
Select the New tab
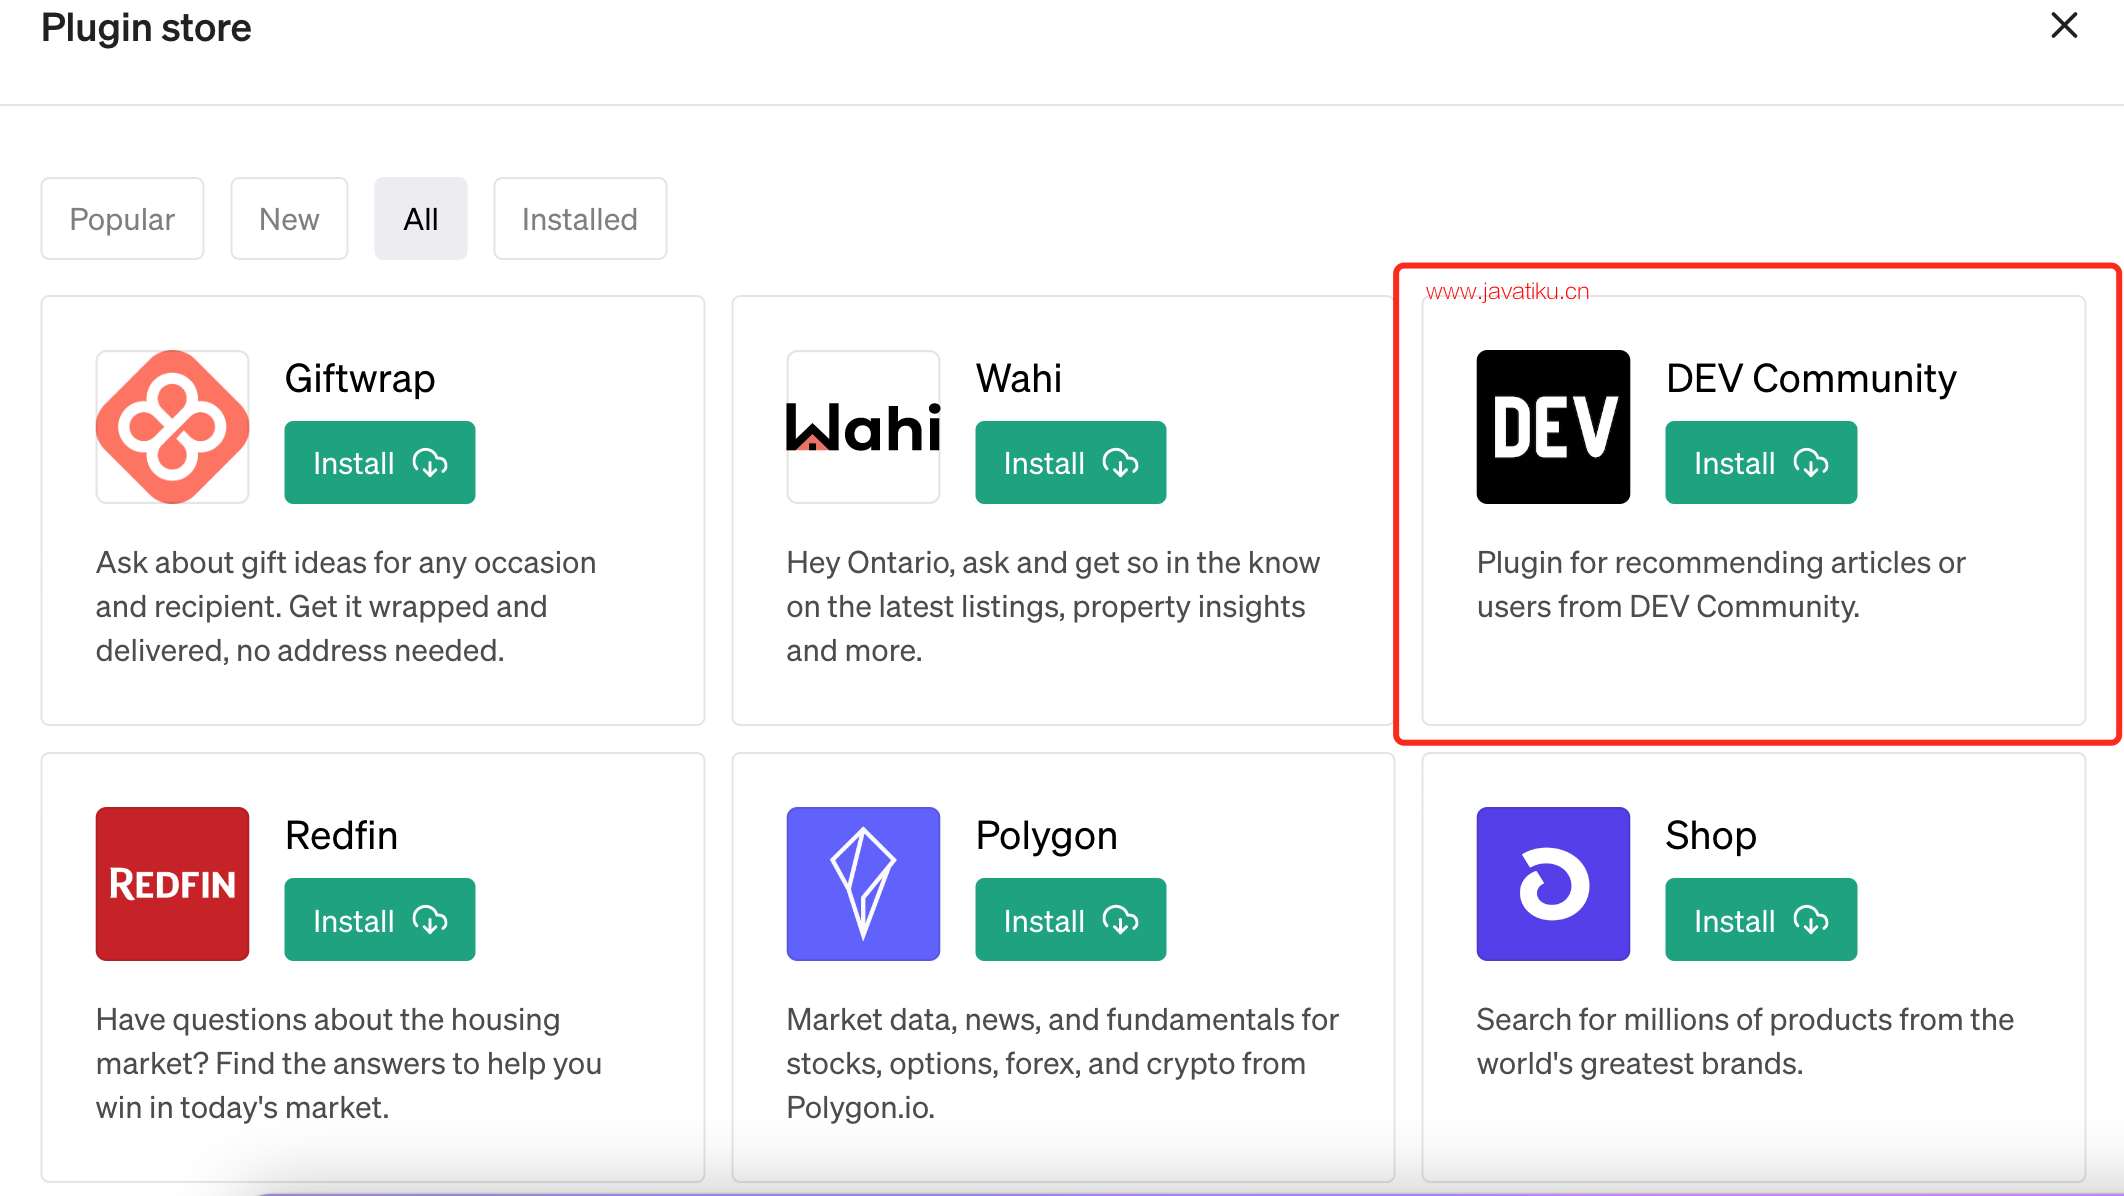coord(289,219)
